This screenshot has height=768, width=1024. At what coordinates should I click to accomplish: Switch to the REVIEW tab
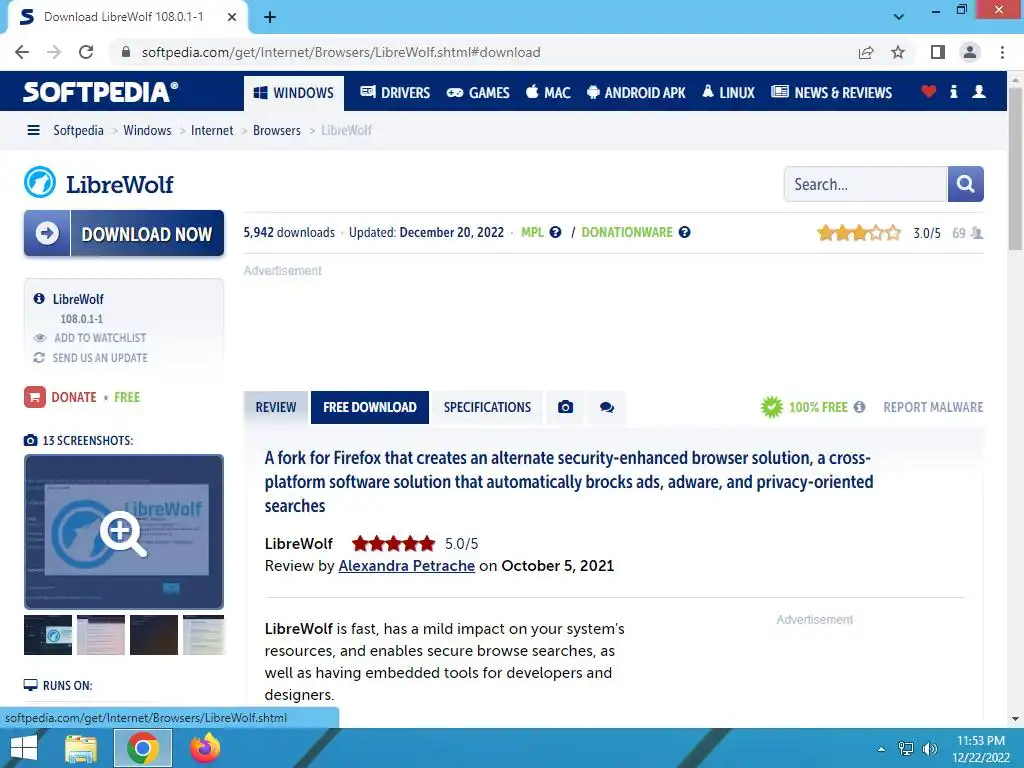[276, 408]
